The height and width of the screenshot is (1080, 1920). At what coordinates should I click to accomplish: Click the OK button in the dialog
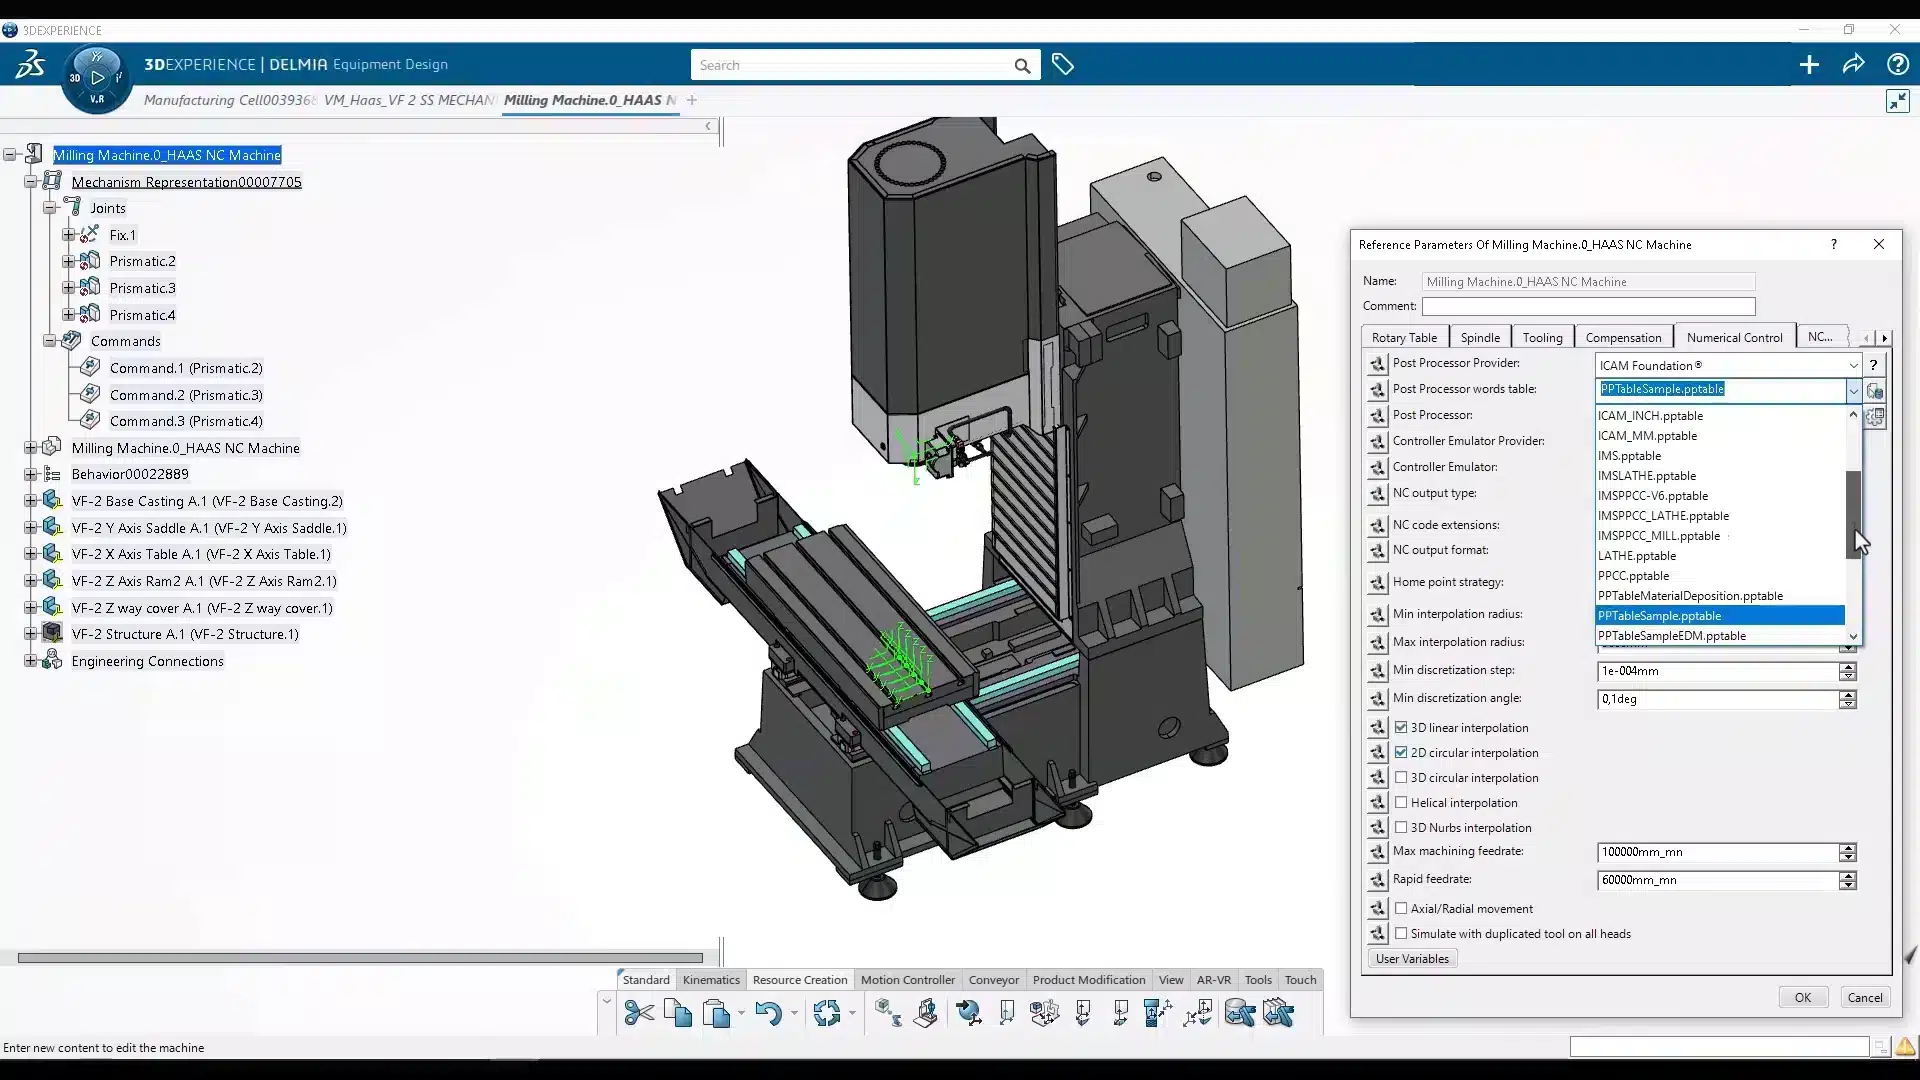click(1802, 997)
